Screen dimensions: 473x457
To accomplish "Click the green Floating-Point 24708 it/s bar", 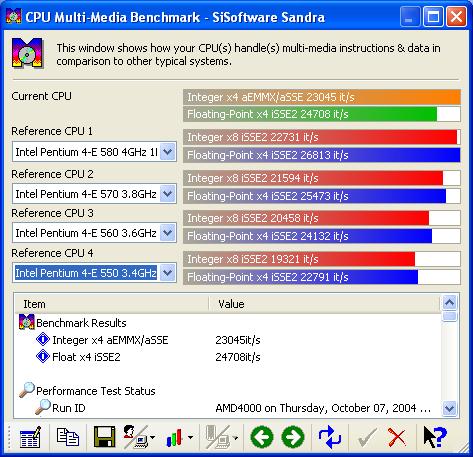I will point(322,114).
